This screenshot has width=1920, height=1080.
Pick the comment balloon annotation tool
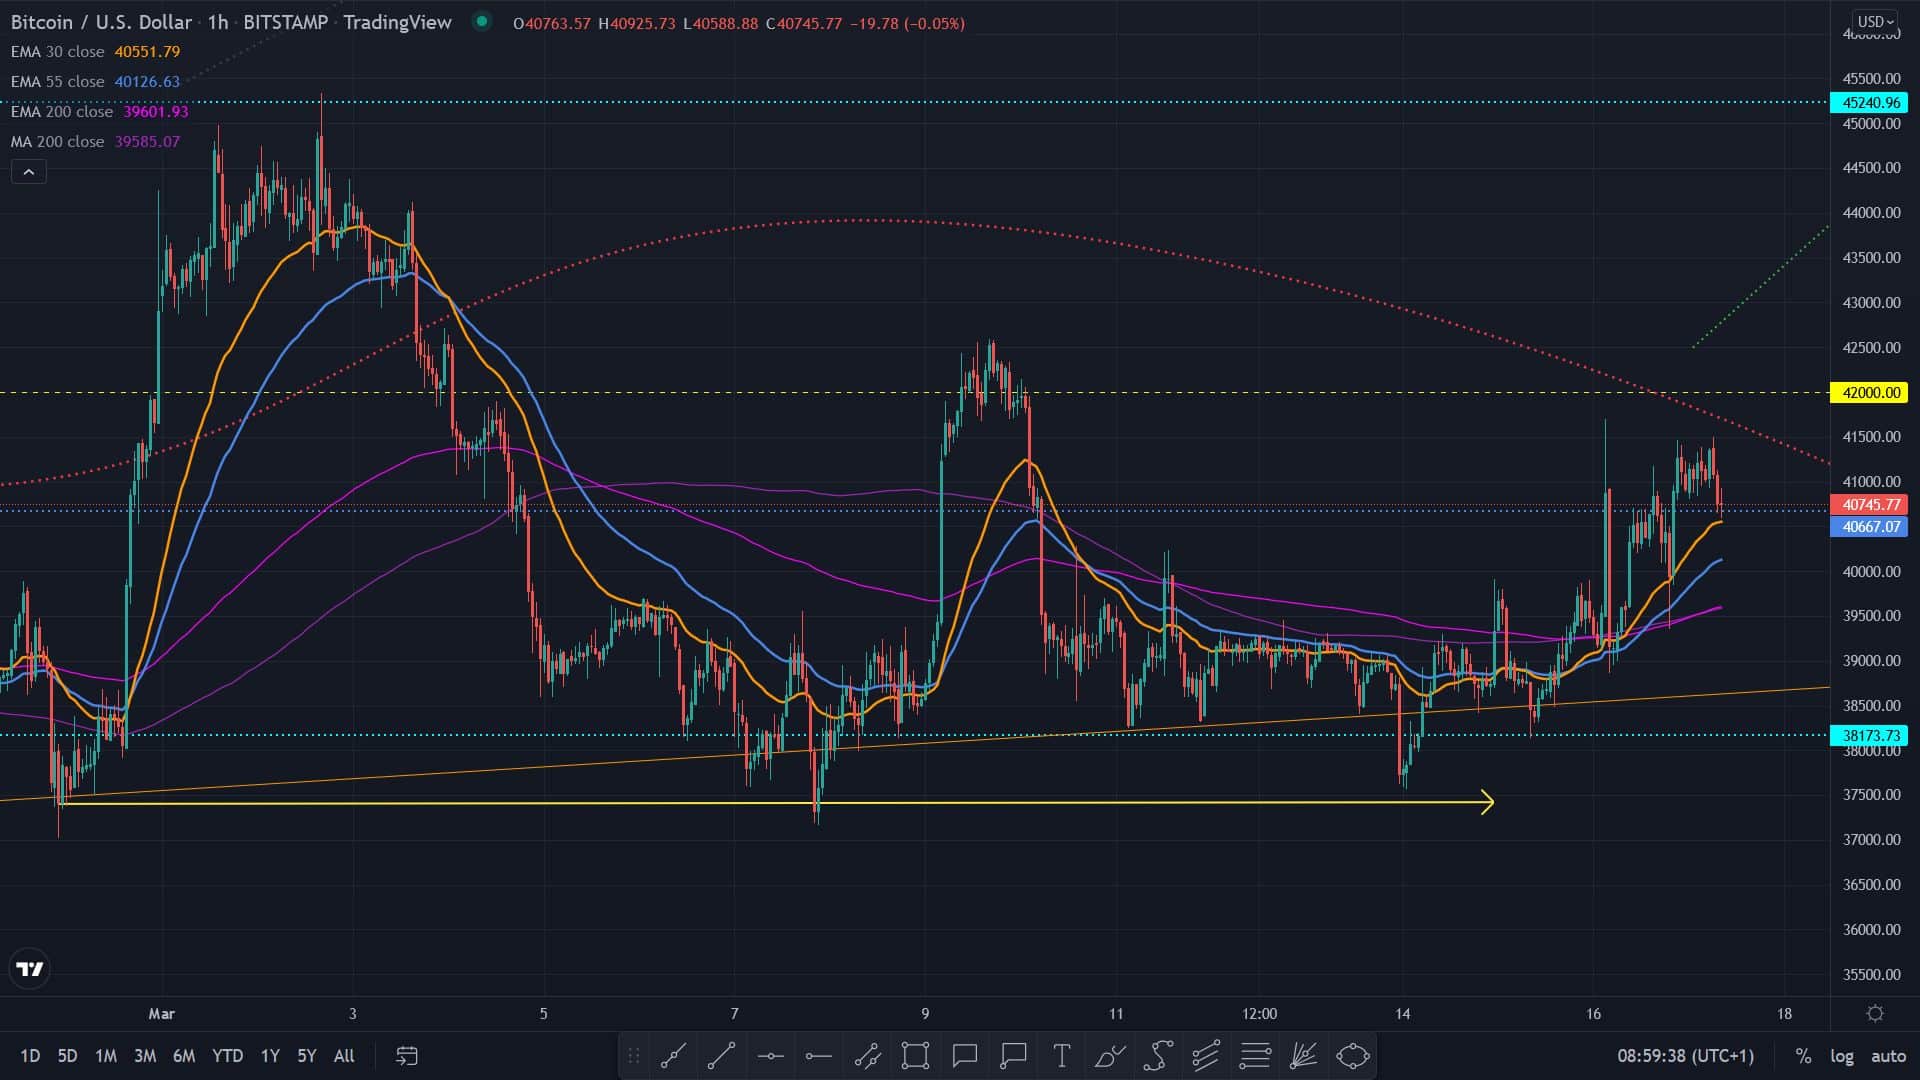[x=965, y=1055]
